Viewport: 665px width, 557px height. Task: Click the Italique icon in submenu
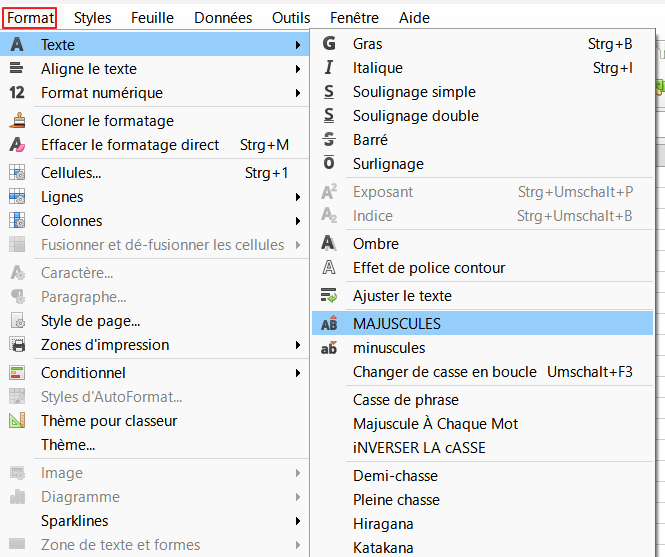329,68
